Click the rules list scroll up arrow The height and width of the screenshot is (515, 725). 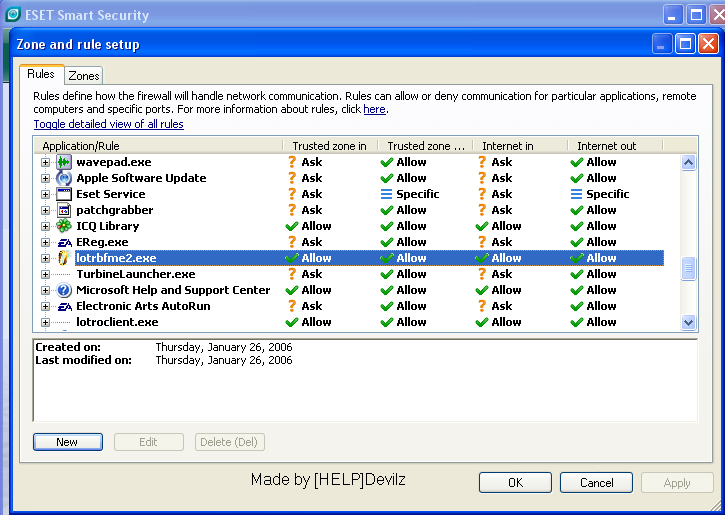coord(688,162)
